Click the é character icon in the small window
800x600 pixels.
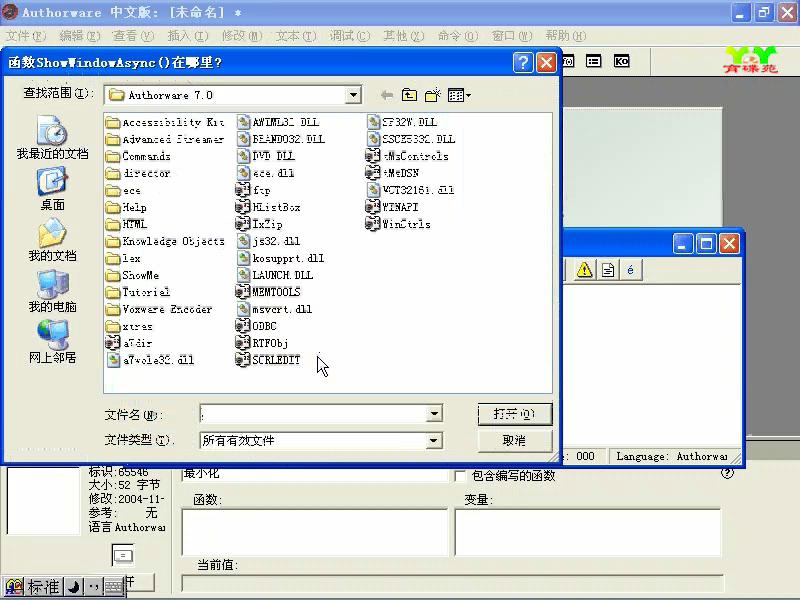click(631, 269)
